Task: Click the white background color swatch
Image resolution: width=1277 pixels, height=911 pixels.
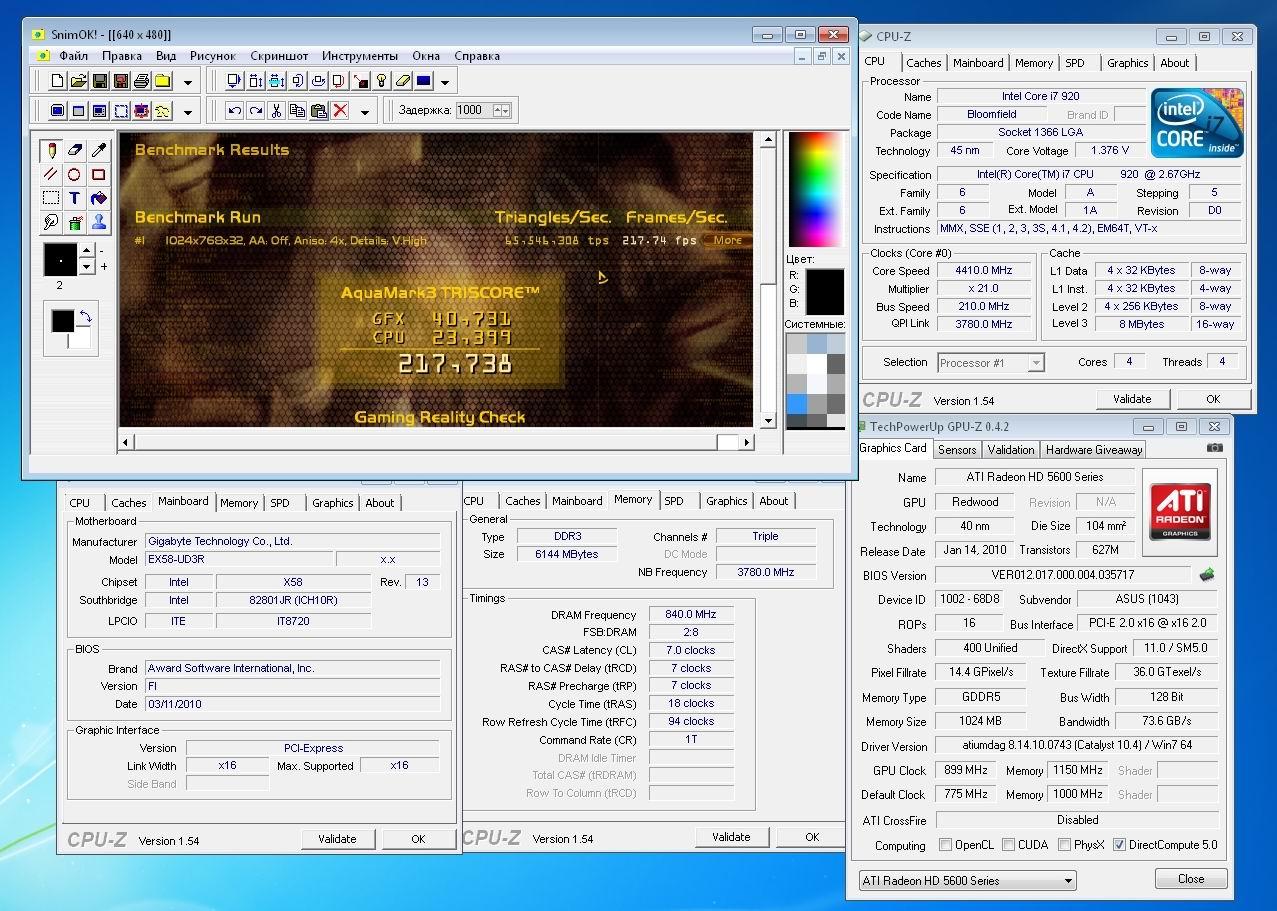Action: pos(80,340)
